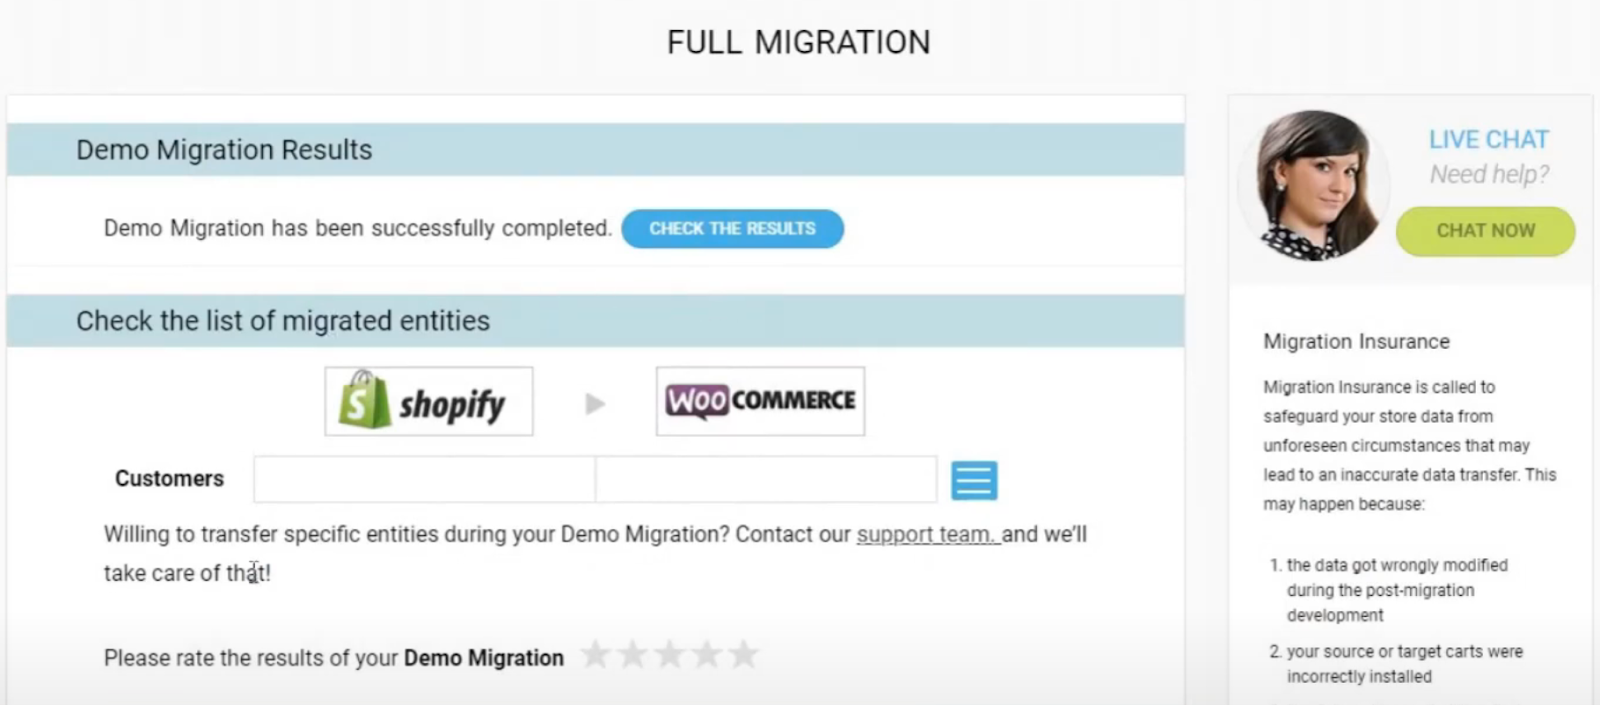Open the support team link
Screen dimensions: 1600x705
(x=928, y=534)
